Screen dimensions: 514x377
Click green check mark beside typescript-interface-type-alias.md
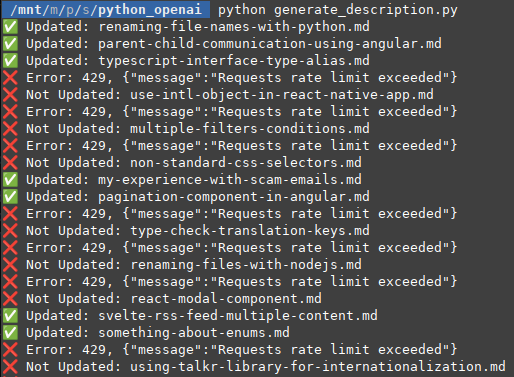pos(10,61)
